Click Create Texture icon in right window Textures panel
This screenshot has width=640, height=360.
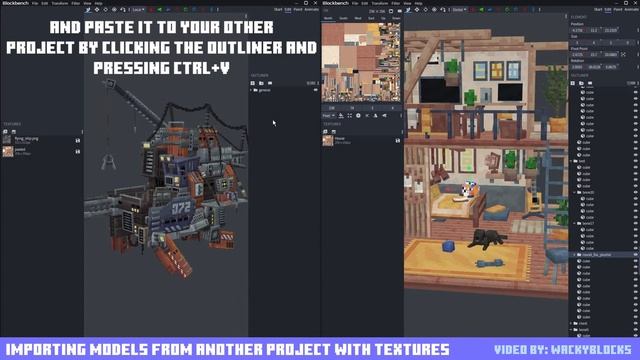coord(334,131)
